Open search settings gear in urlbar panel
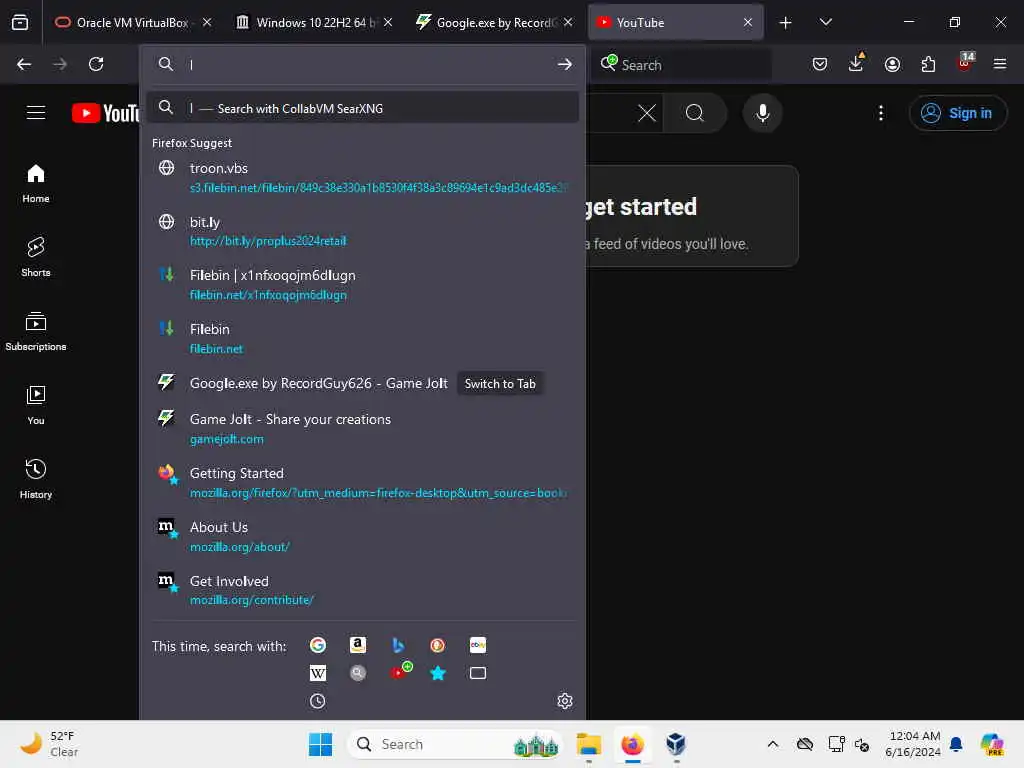Screen dimensions: 1024x768 [565, 701]
